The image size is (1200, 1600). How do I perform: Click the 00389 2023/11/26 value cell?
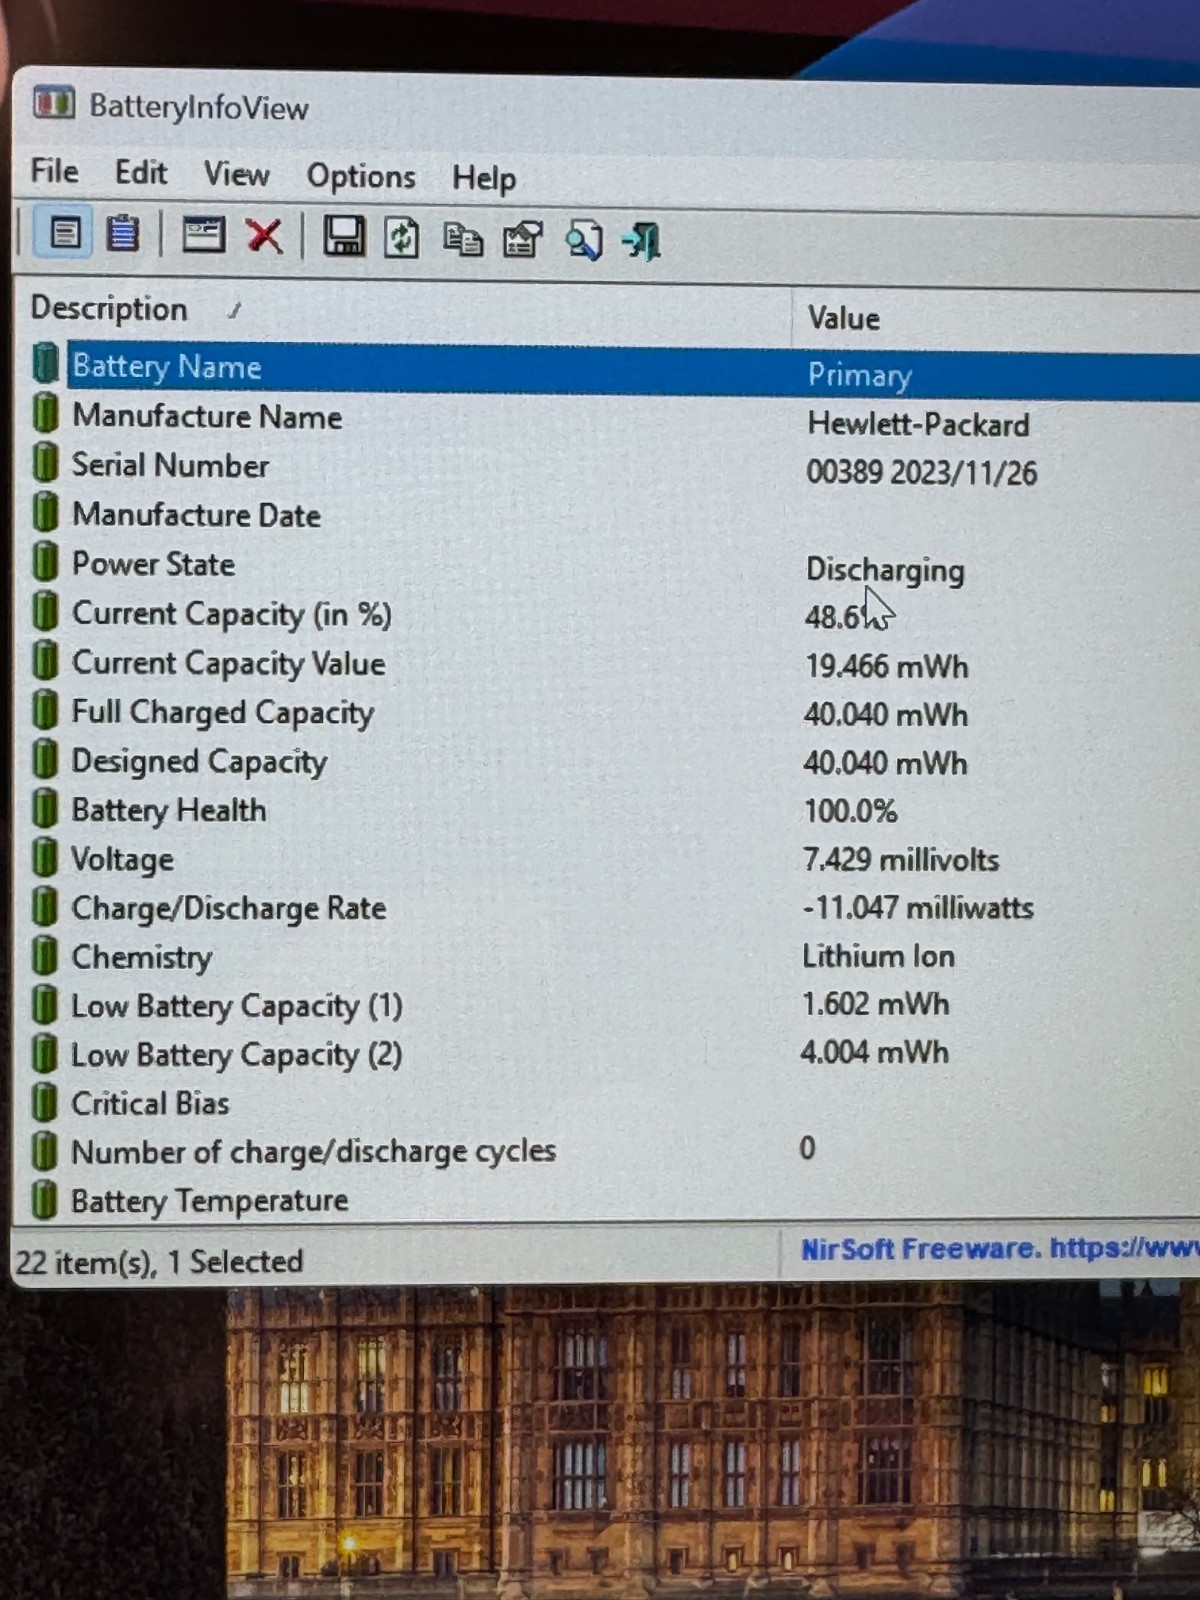pos(921,472)
